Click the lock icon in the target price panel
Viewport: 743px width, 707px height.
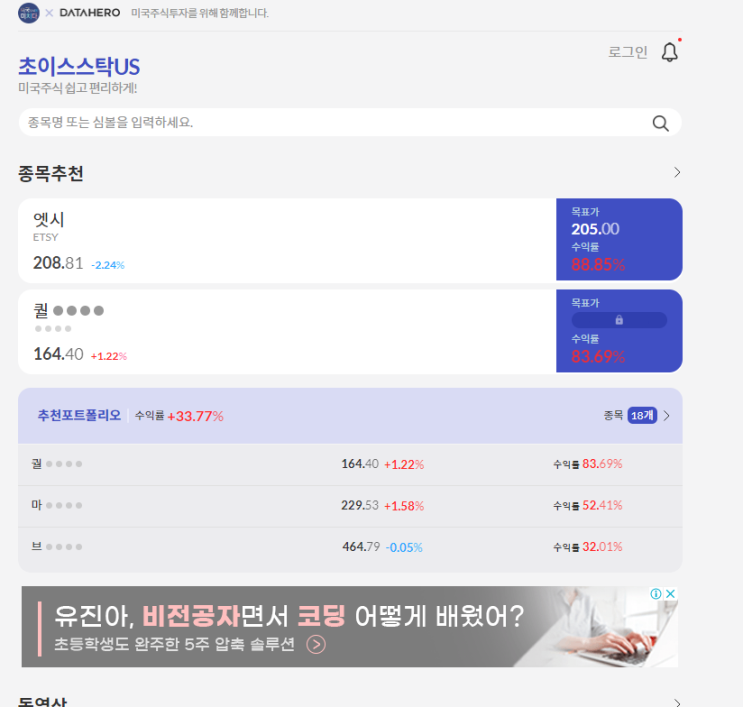[x=619, y=320]
